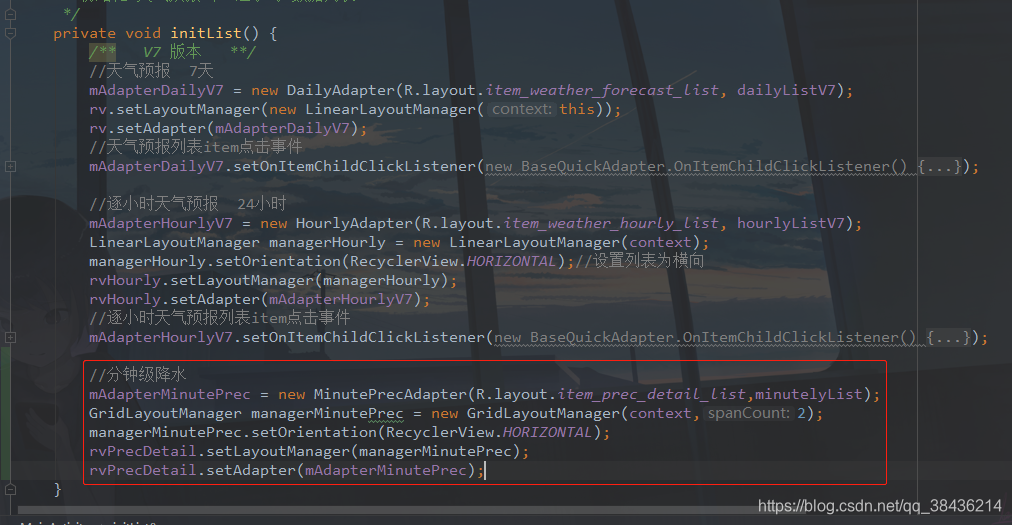Screen dimensions: 1012x525
Task: Expand {...} placeholder on mAdapterDailyV7 listener line
Action: click(939, 167)
